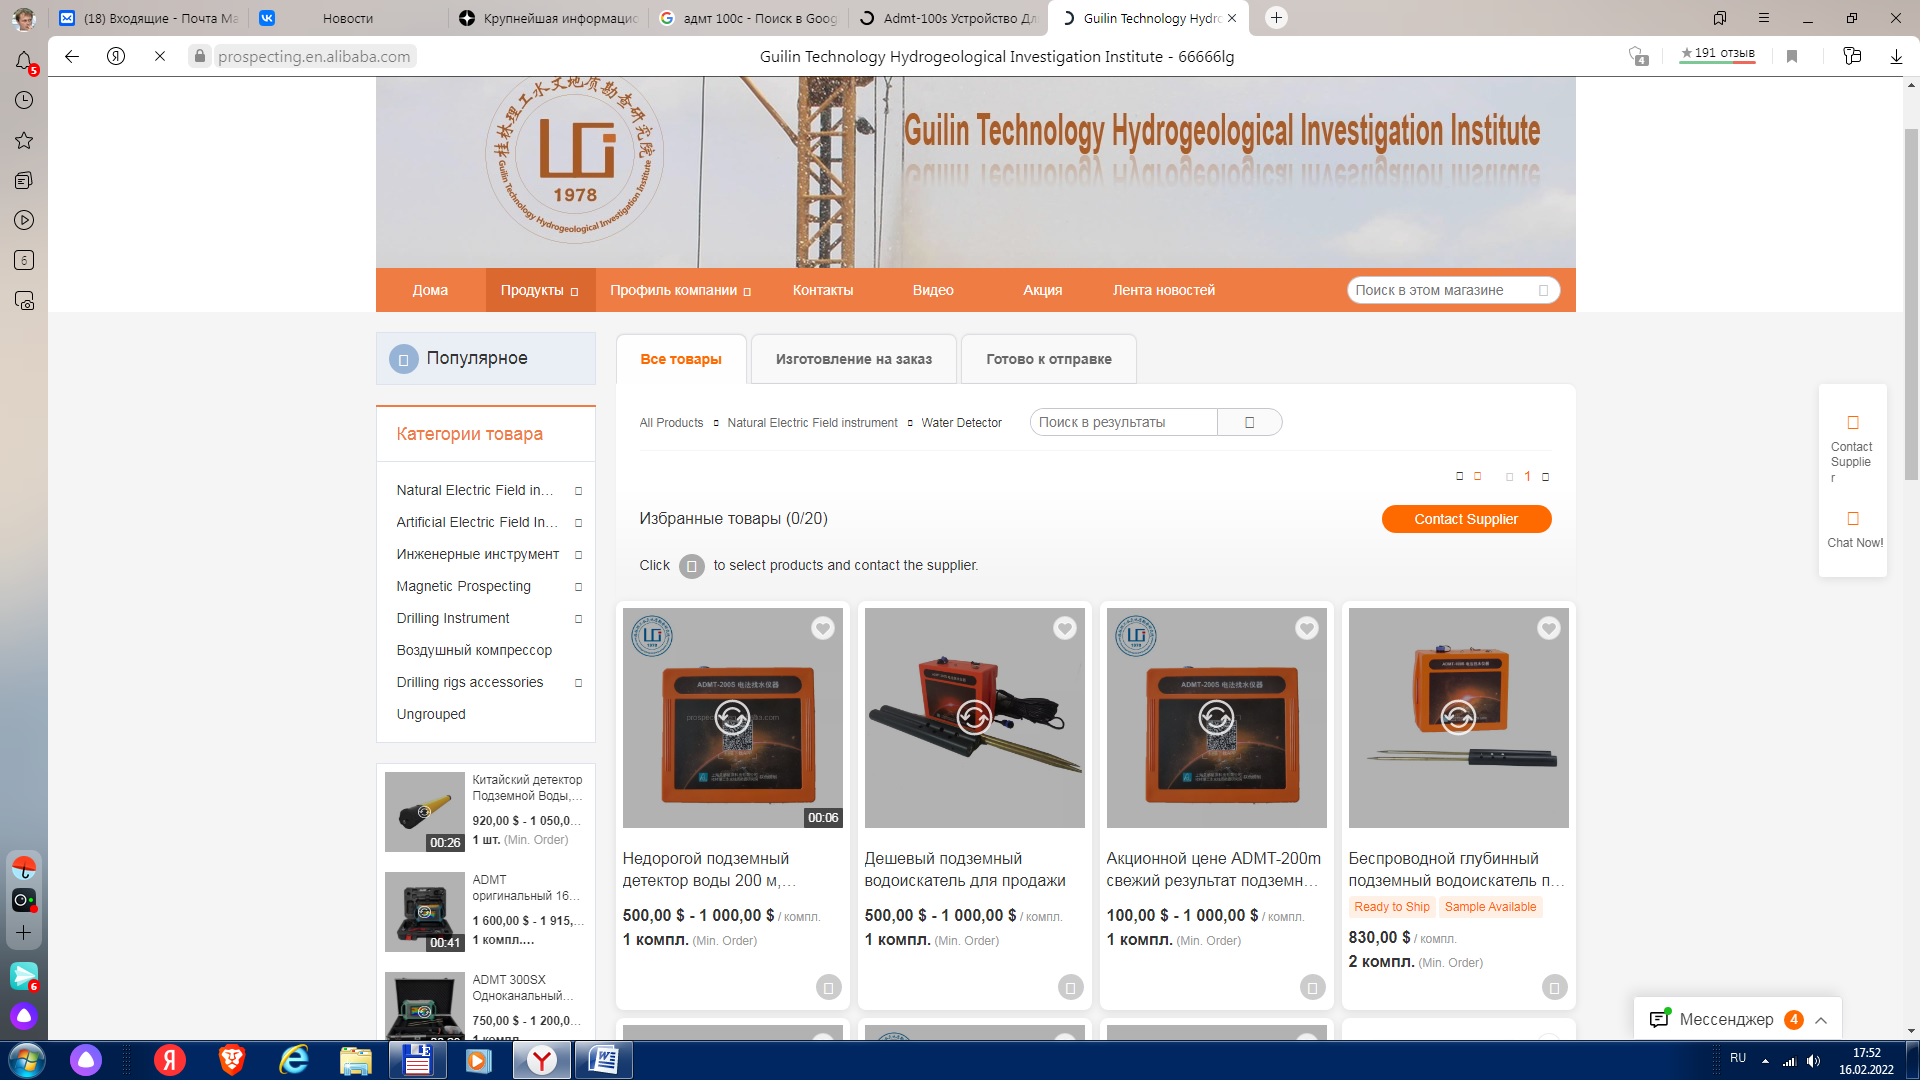Open history clock icon in sidebar
The height and width of the screenshot is (1084, 1924).
click(x=24, y=101)
